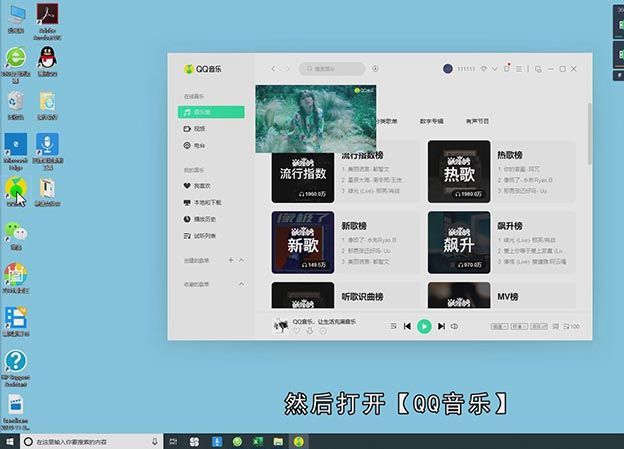Image resolution: width=624 pixels, height=449 pixels.
Task: Open the Windows Start menu
Action: pos(10,441)
